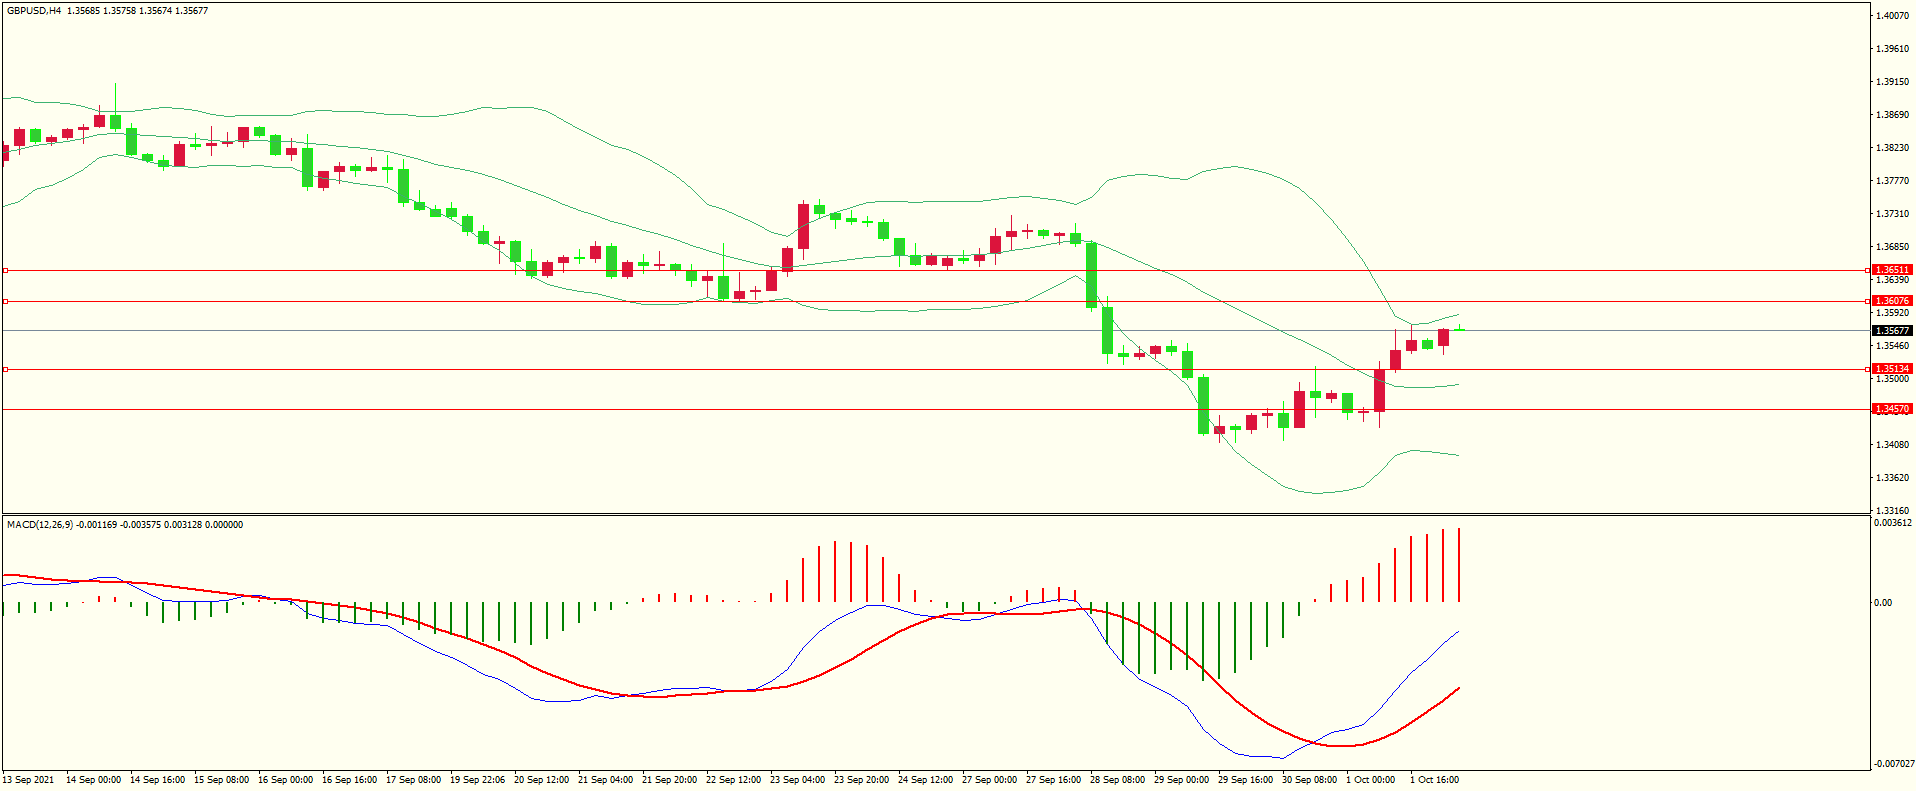Click the MACD scale value 0.003612
Image resolution: width=1916 pixels, height=791 pixels.
1893,523
